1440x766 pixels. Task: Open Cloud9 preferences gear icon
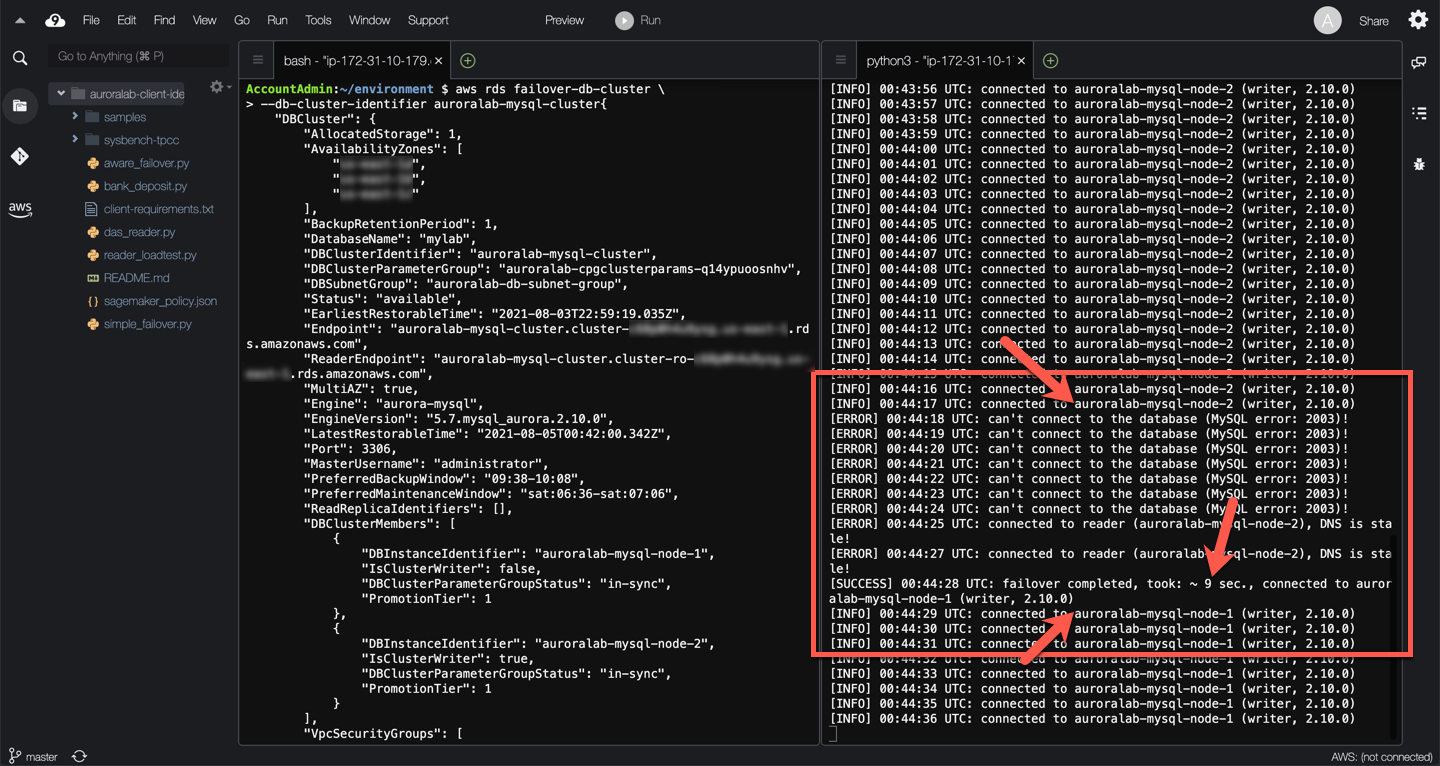pos(1418,20)
